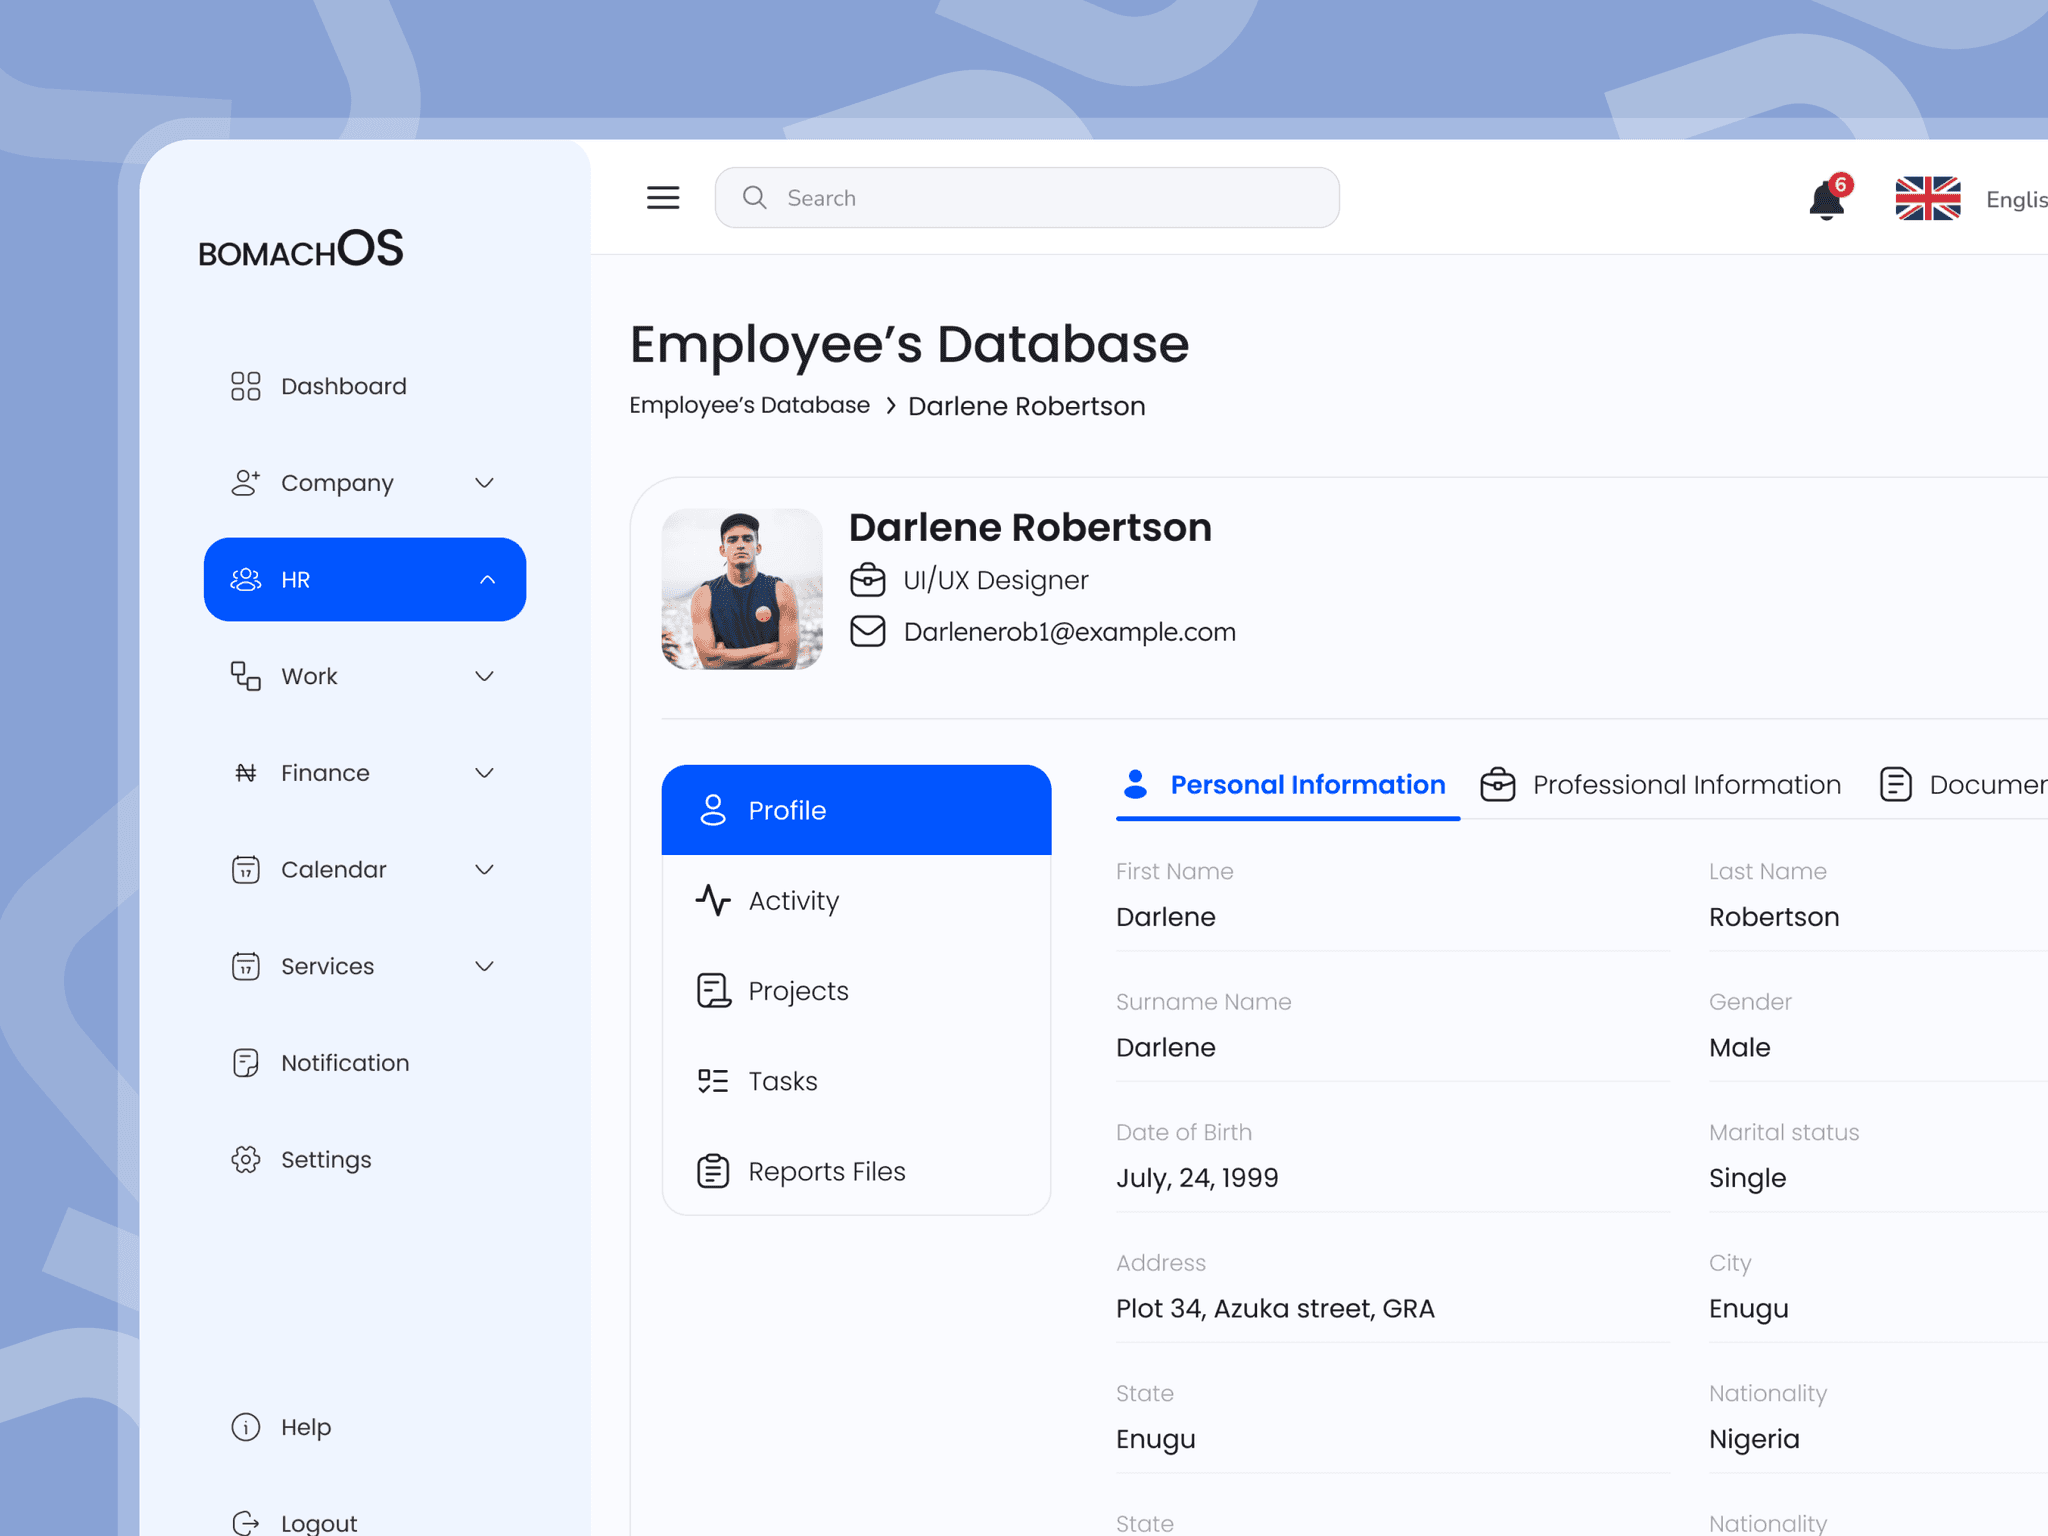
Task: Click the email envelope icon
Action: click(867, 632)
